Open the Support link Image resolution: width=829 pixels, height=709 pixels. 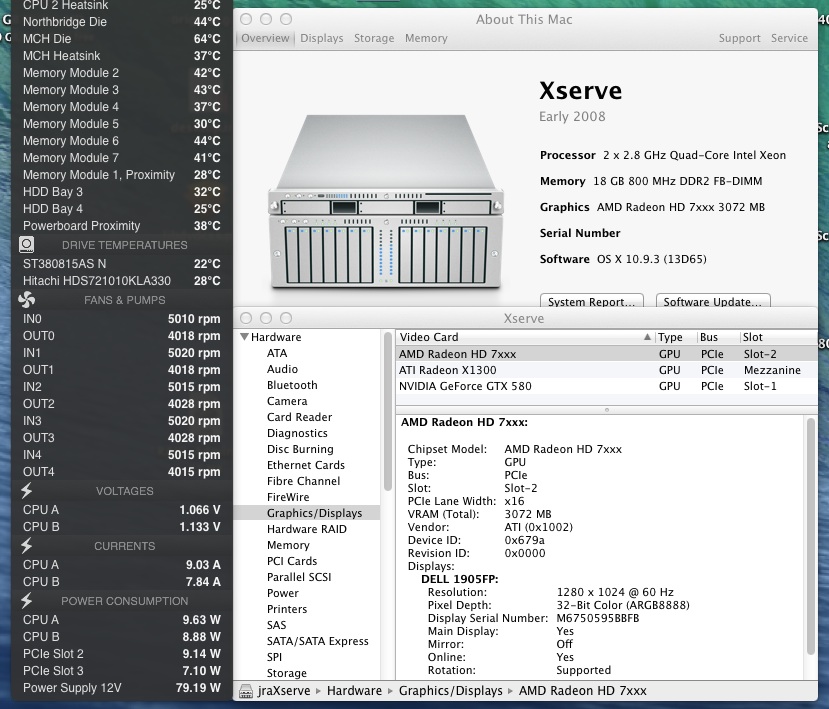pos(739,39)
